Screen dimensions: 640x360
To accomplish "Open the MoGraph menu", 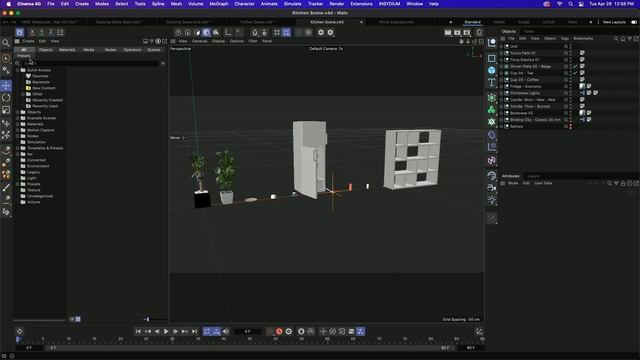I will pyautogui.click(x=219, y=4).
